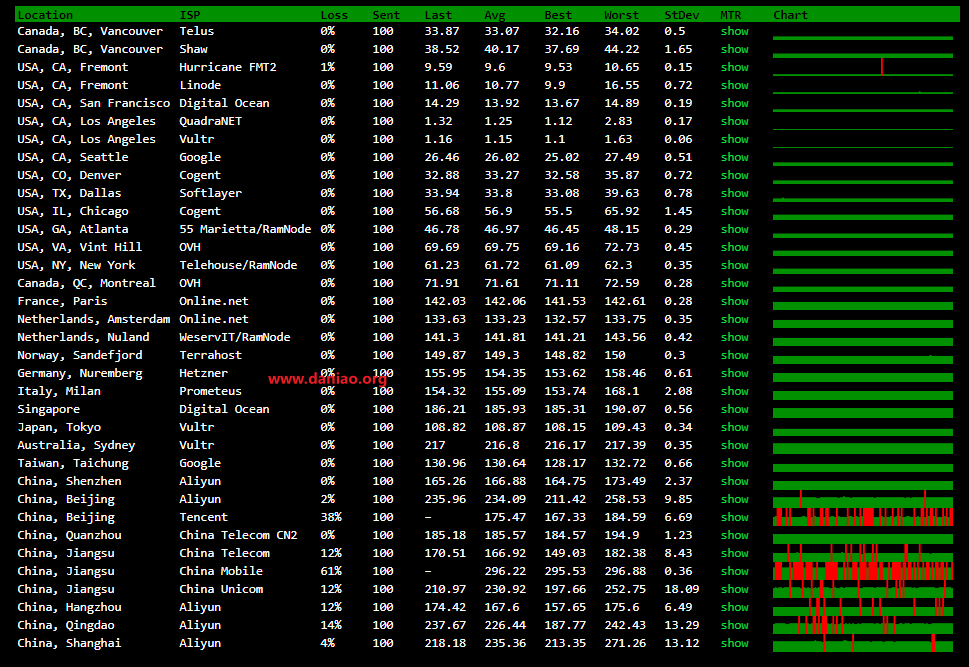Select the Chart column header

click(x=790, y=15)
